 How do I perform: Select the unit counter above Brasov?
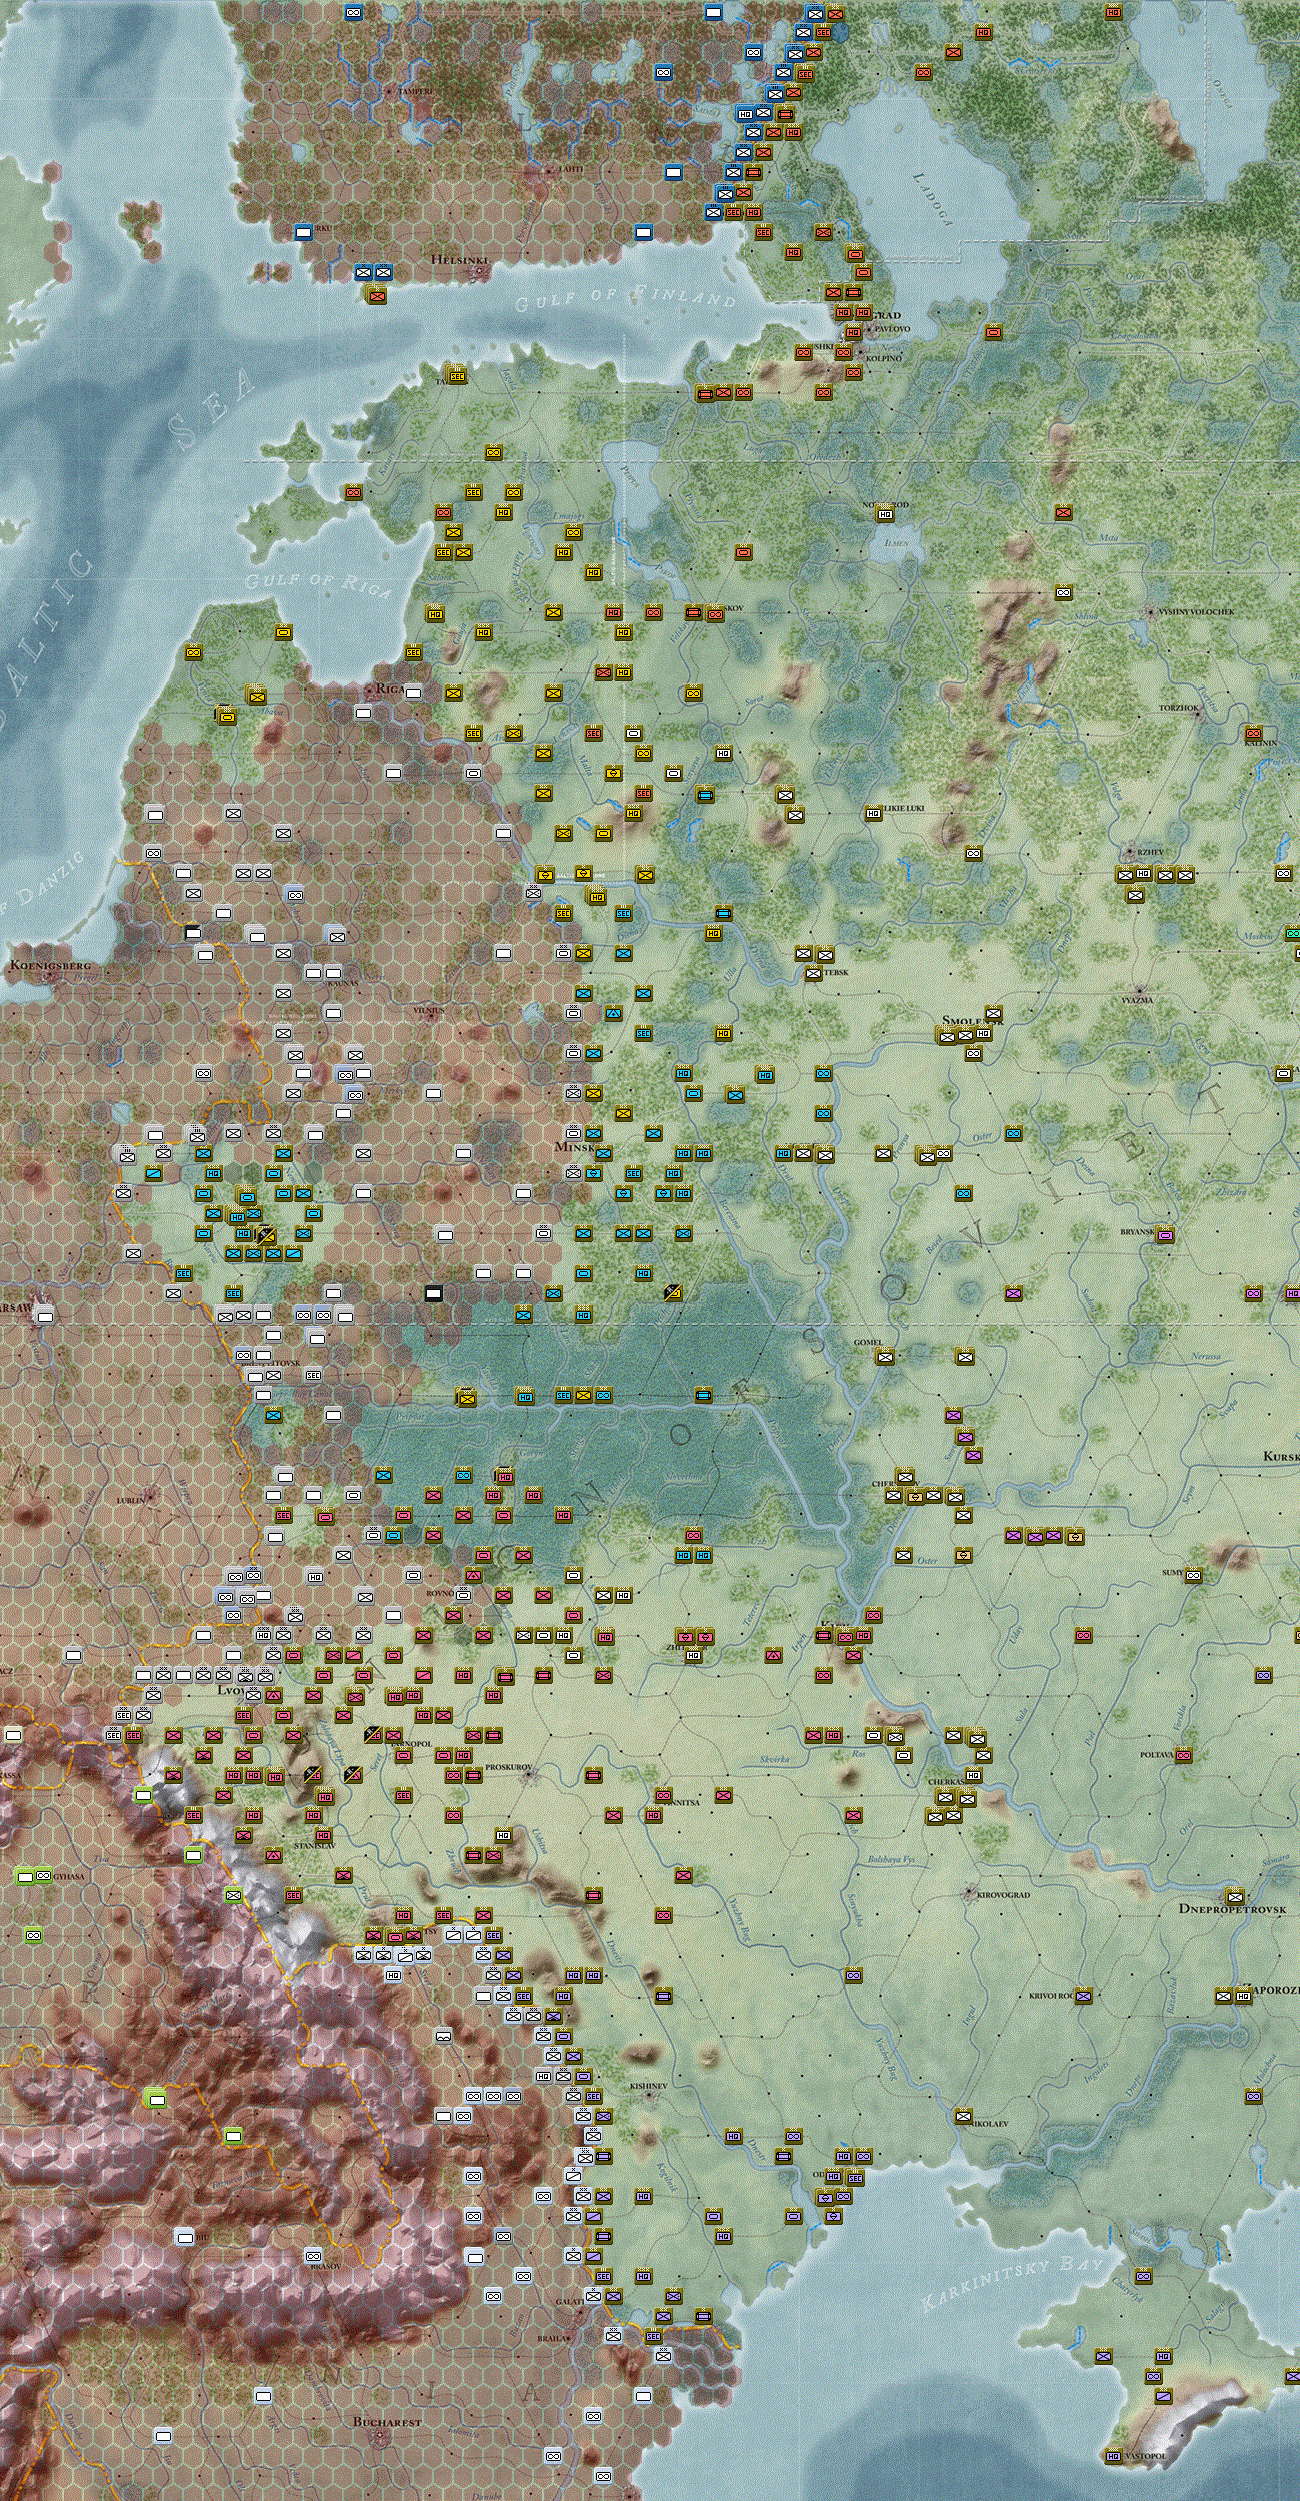tap(313, 2256)
